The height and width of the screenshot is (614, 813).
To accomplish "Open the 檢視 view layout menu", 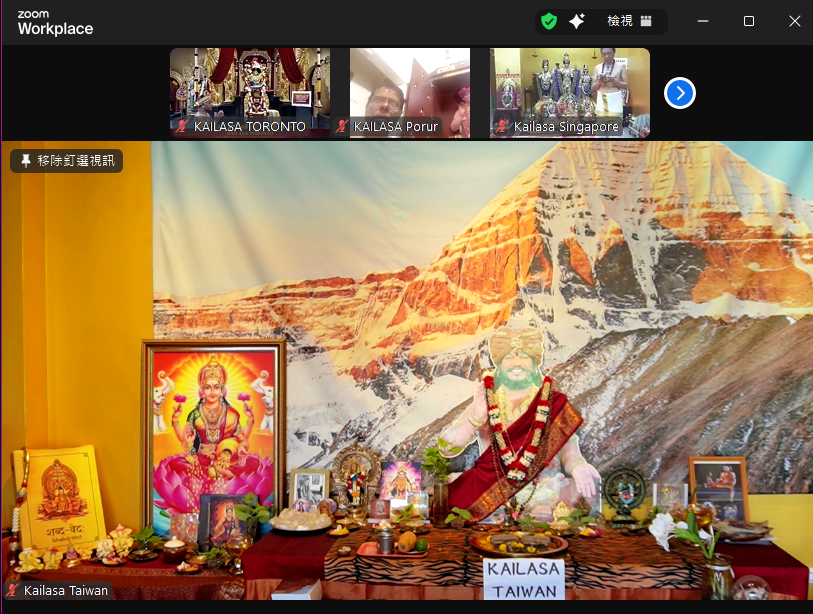I will [620, 21].
